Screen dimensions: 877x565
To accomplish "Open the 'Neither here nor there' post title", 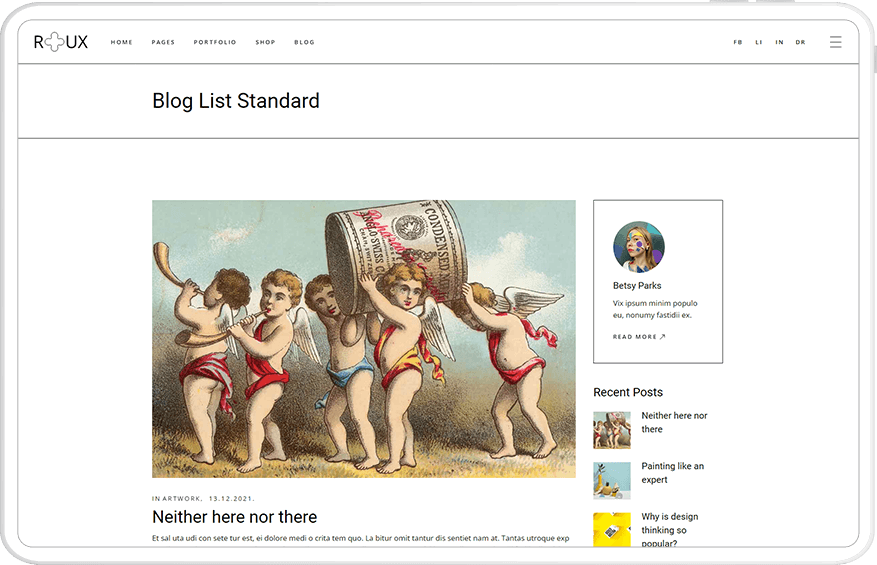I will click(234, 517).
